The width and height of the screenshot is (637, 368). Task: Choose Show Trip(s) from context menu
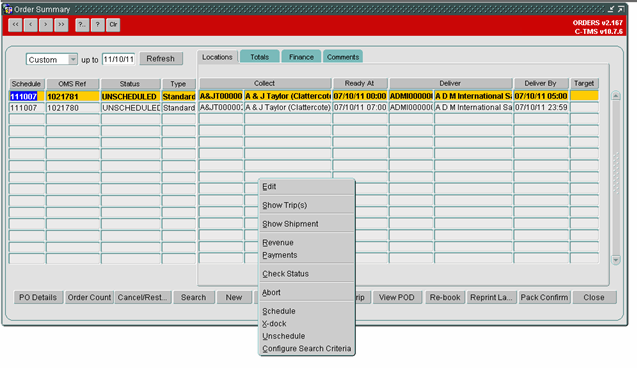tap(307, 206)
